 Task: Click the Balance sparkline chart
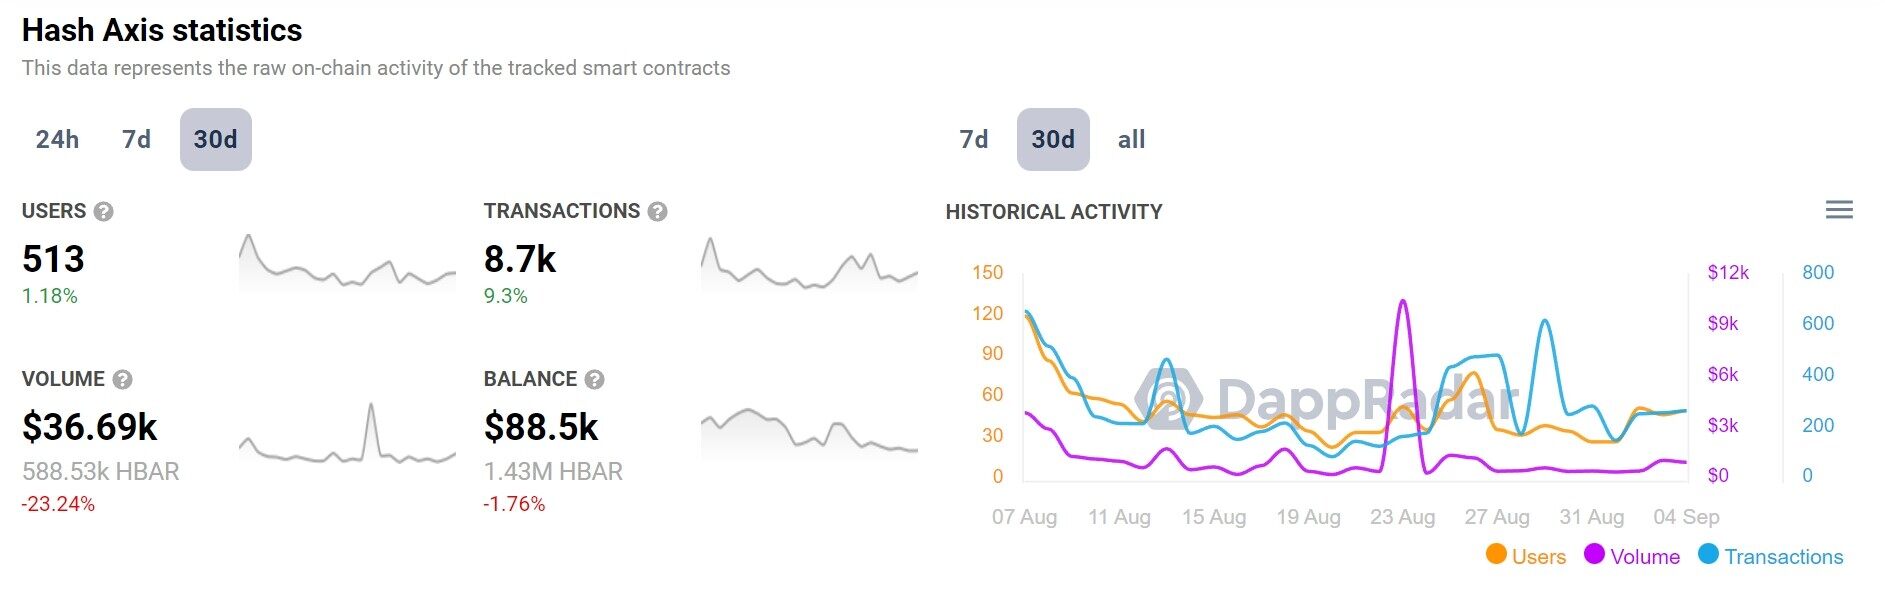pyautogui.click(x=809, y=432)
